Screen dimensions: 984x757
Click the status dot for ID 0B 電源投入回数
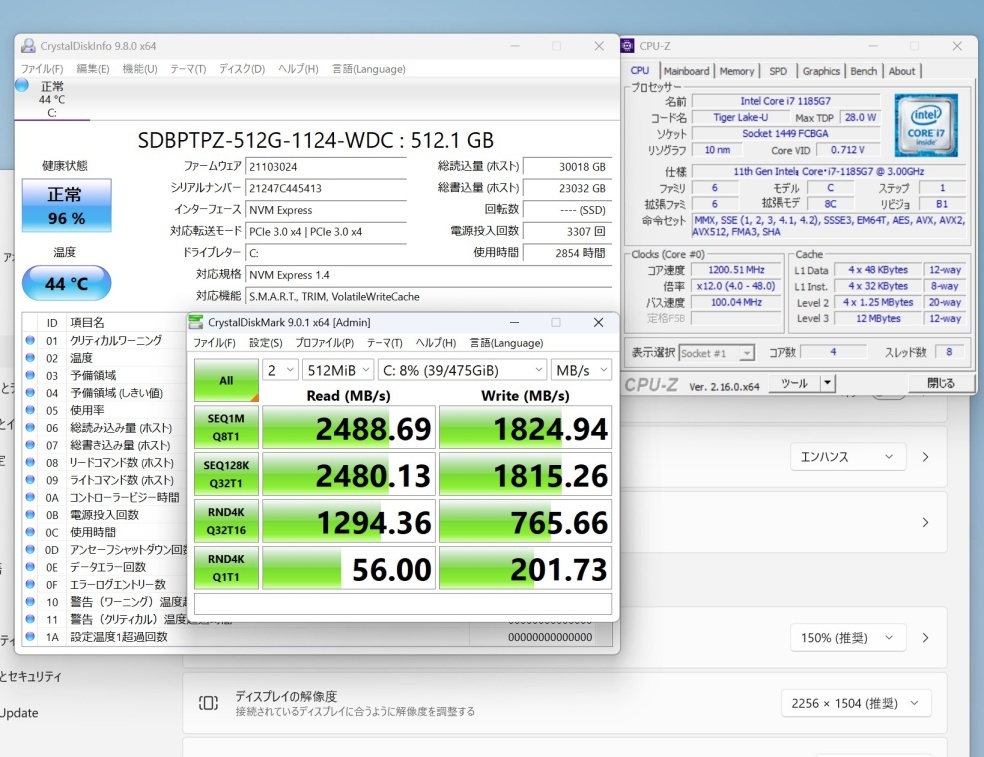point(30,514)
